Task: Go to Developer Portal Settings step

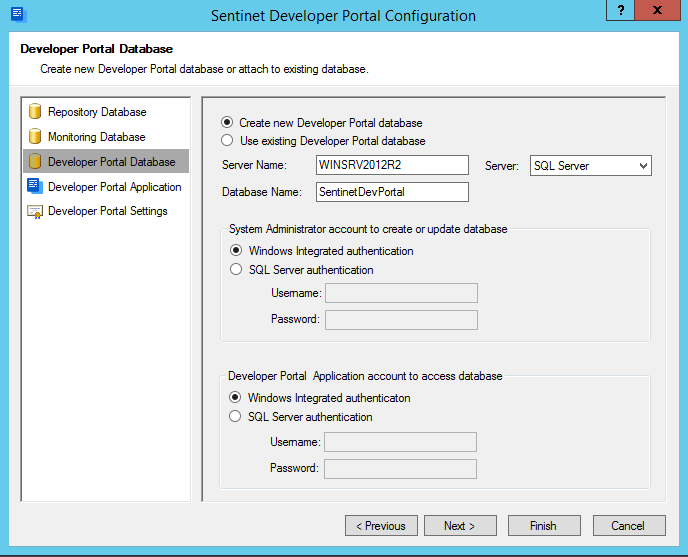Action: tap(106, 211)
